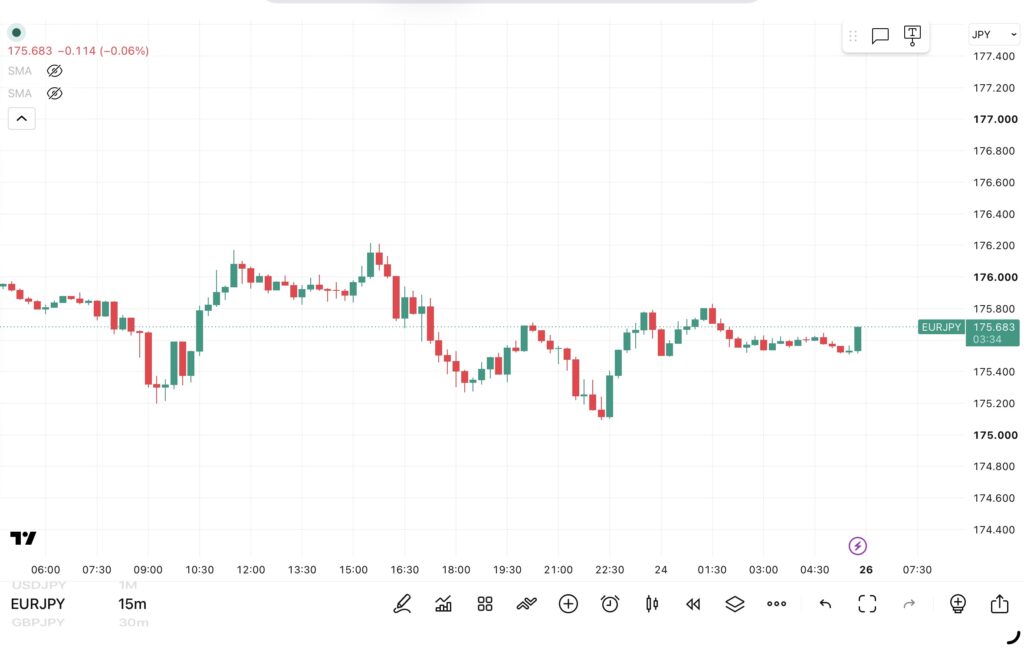The height and width of the screenshot is (648, 1024).
Task: Click the 175.000 price axis label
Action: 995,435
